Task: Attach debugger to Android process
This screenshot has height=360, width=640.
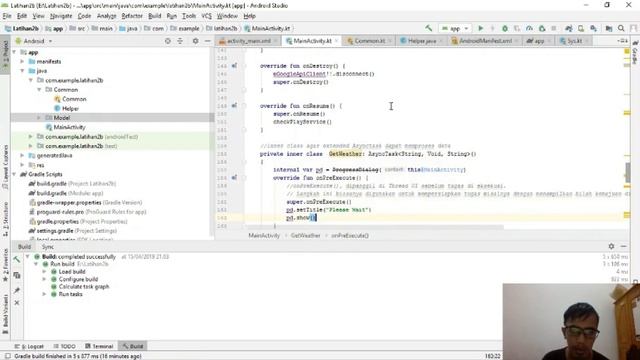Action: tap(542, 28)
